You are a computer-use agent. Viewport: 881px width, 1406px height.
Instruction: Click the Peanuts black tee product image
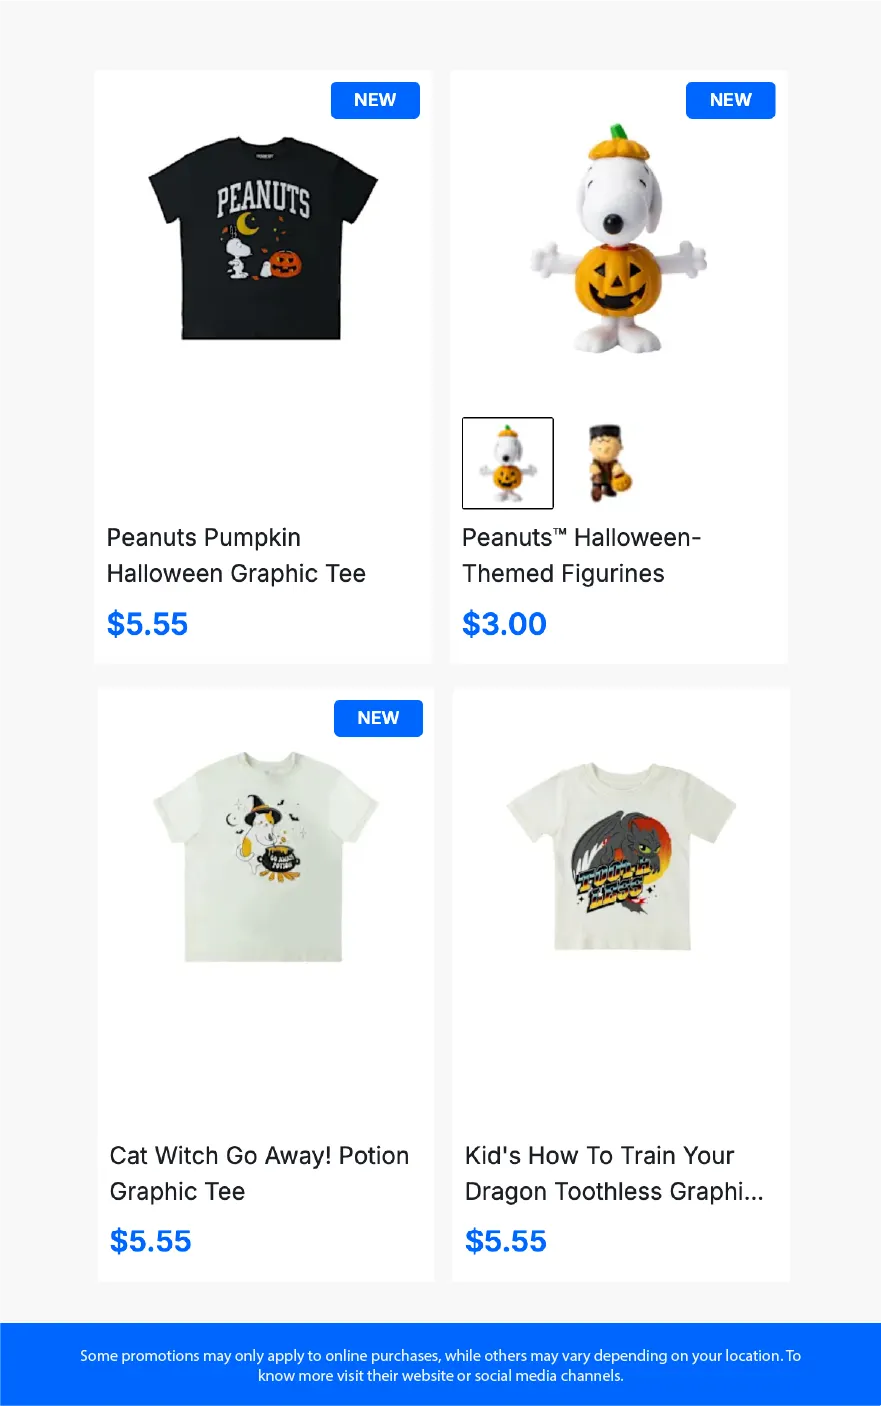[262, 240]
